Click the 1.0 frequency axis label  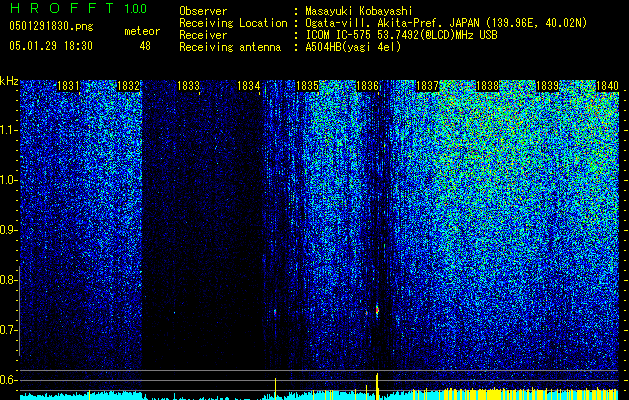(x=8, y=181)
